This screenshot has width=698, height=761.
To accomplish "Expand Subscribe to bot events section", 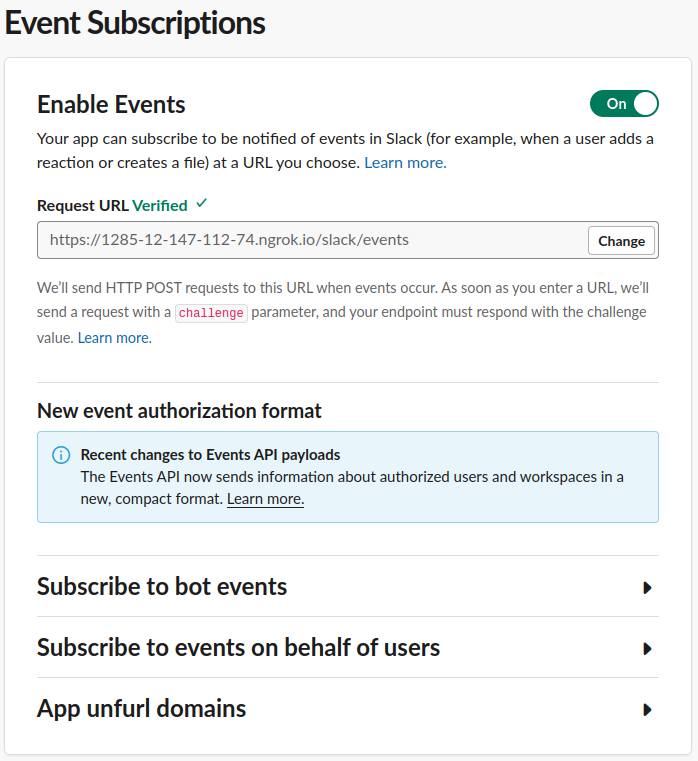I will coord(348,587).
